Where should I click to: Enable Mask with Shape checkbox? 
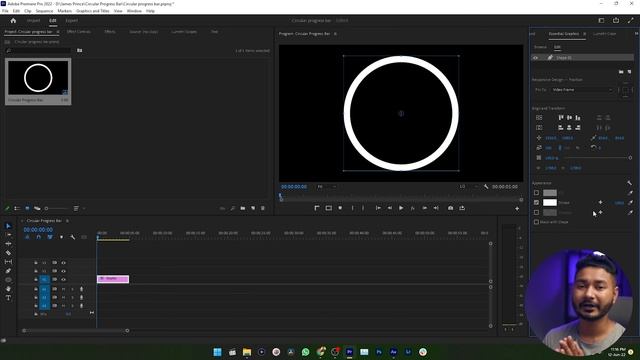click(x=536, y=222)
